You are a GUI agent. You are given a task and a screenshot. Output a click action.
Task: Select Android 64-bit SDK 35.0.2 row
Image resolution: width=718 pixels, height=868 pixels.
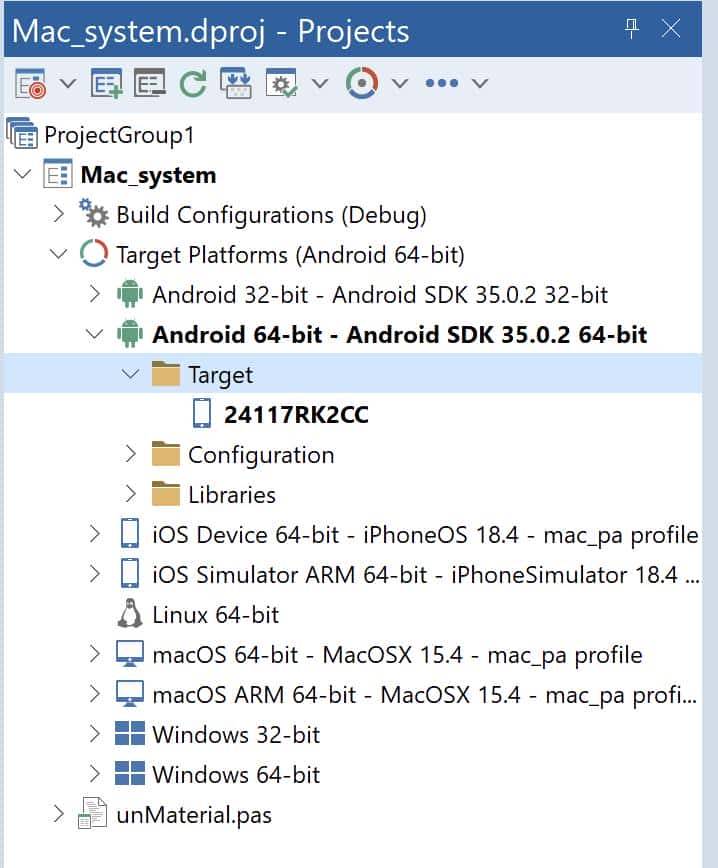pyautogui.click(x=400, y=334)
